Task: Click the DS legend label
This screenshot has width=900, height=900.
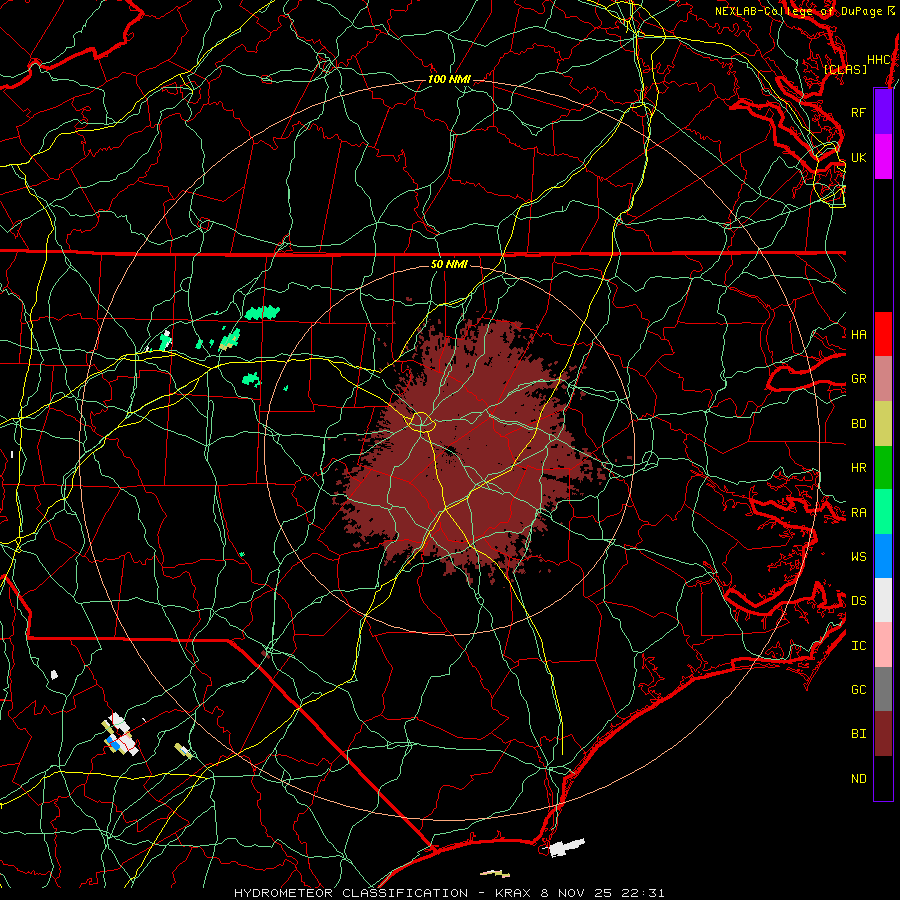Action: (x=858, y=601)
